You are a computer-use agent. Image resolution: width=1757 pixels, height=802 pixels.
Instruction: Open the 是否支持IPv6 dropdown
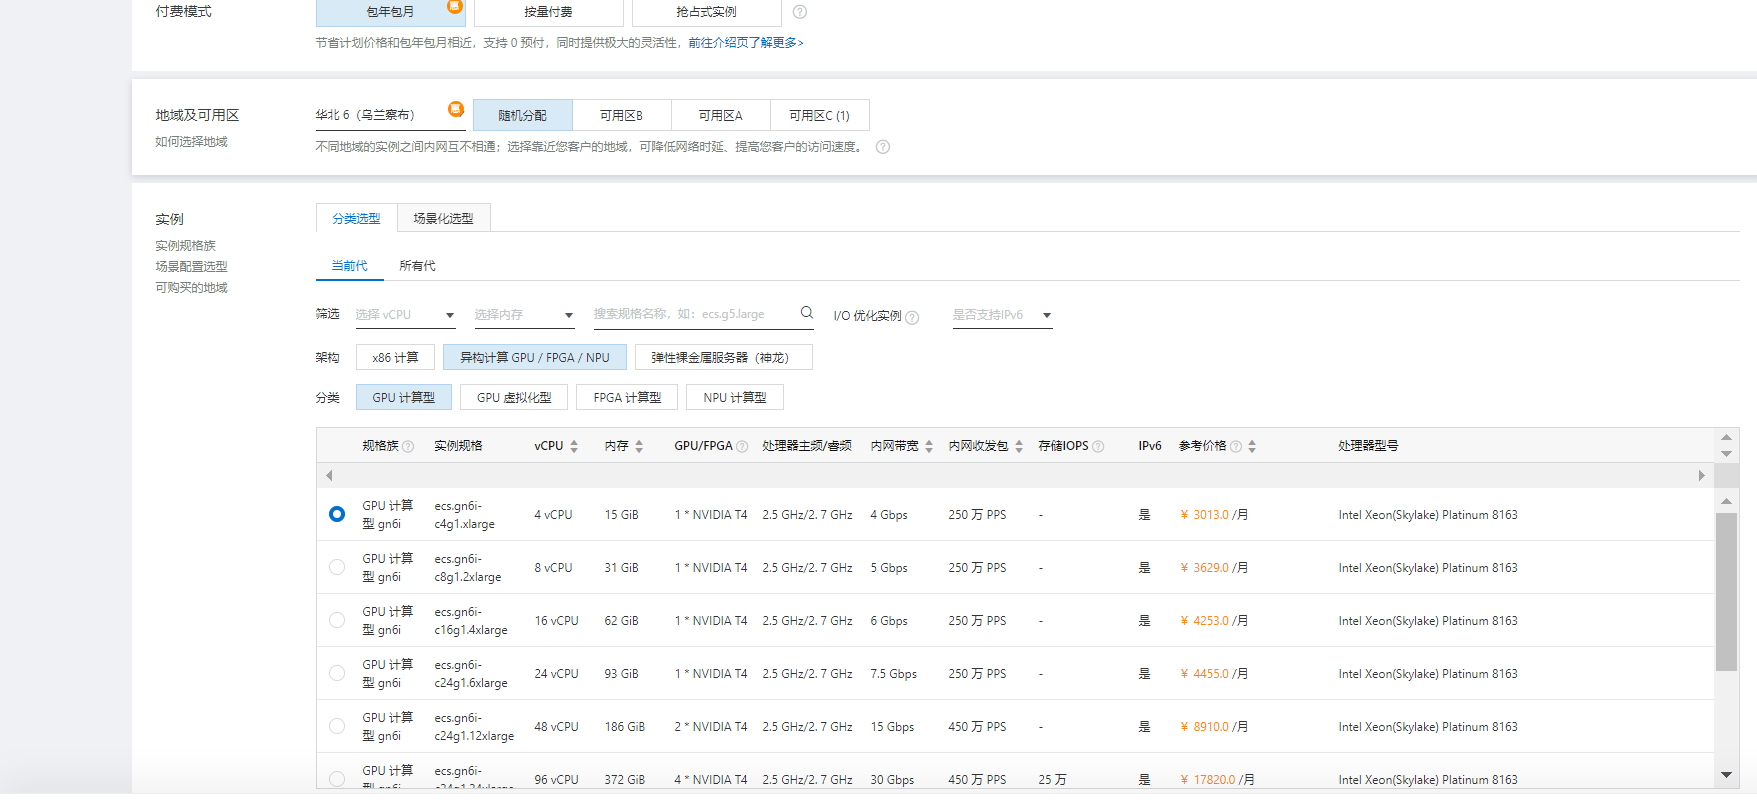coord(1002,315)
